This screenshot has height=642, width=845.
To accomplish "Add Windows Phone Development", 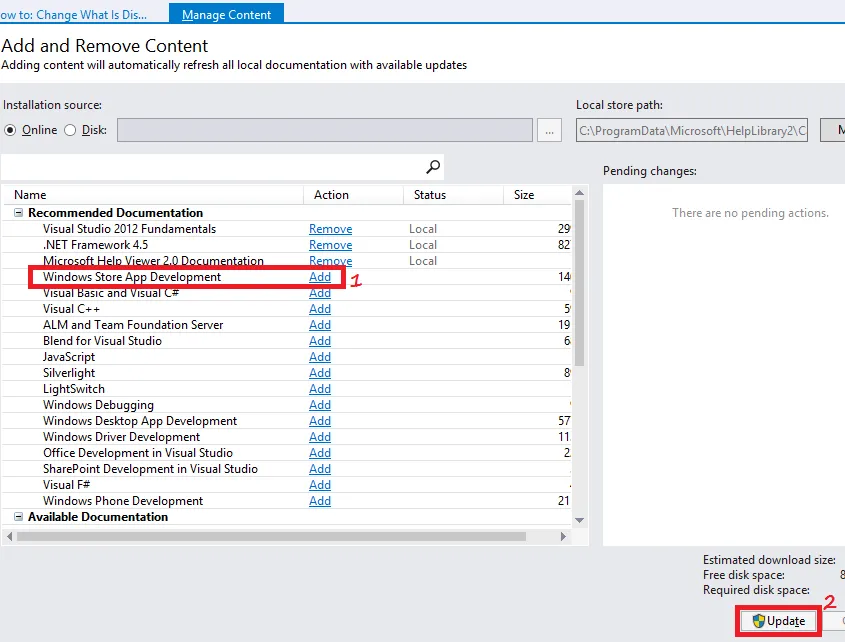I will (320, 501).
